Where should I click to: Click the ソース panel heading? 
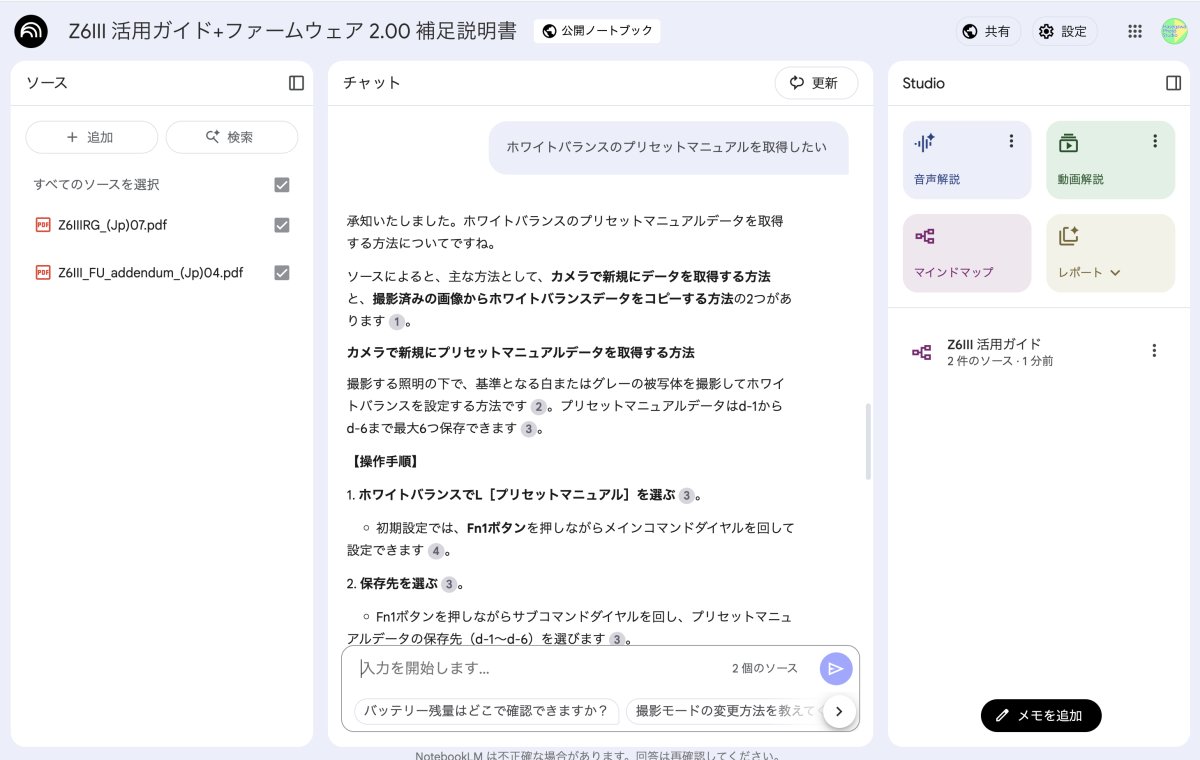click(47, 83)
